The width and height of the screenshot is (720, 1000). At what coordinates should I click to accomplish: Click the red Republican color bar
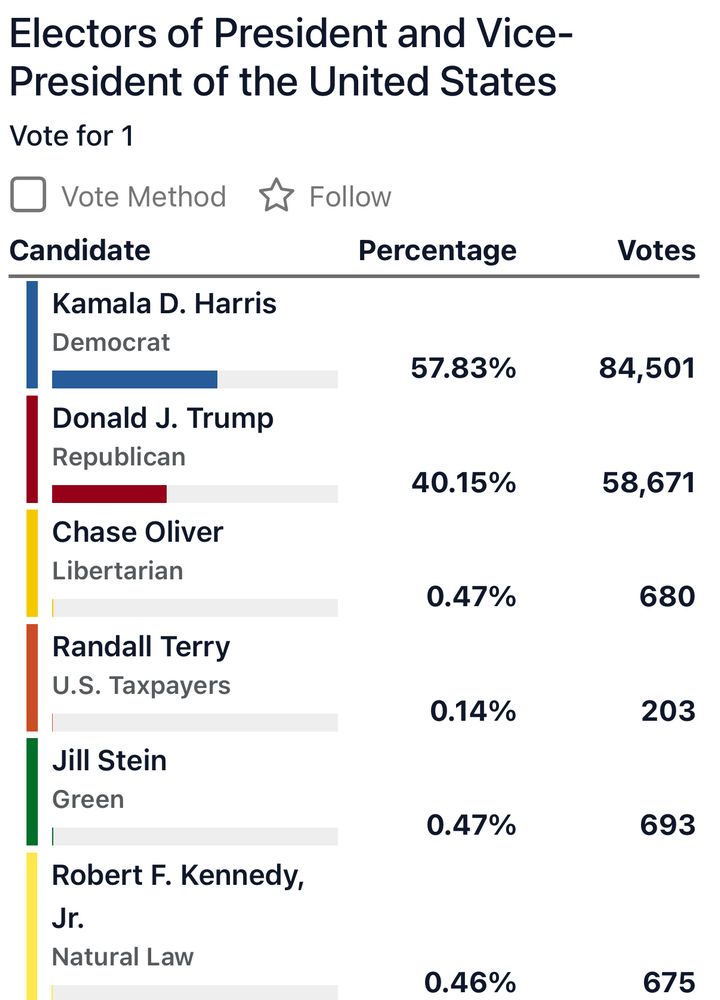pyautogui.click(x=32, y=449)
